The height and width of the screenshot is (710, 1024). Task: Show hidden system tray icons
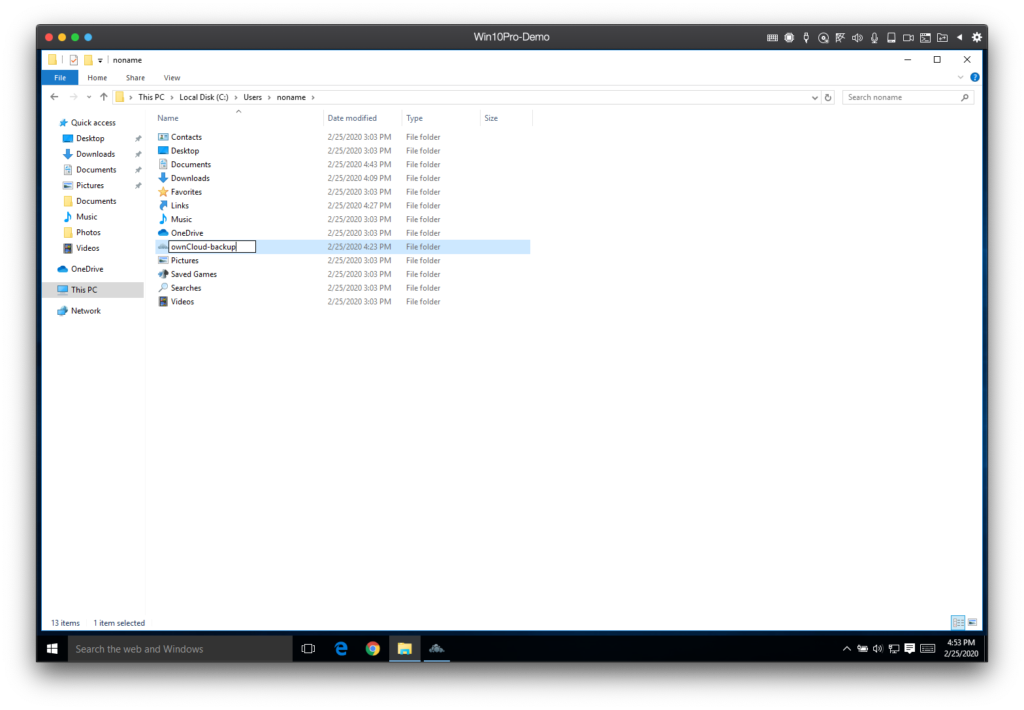(847, 649)
